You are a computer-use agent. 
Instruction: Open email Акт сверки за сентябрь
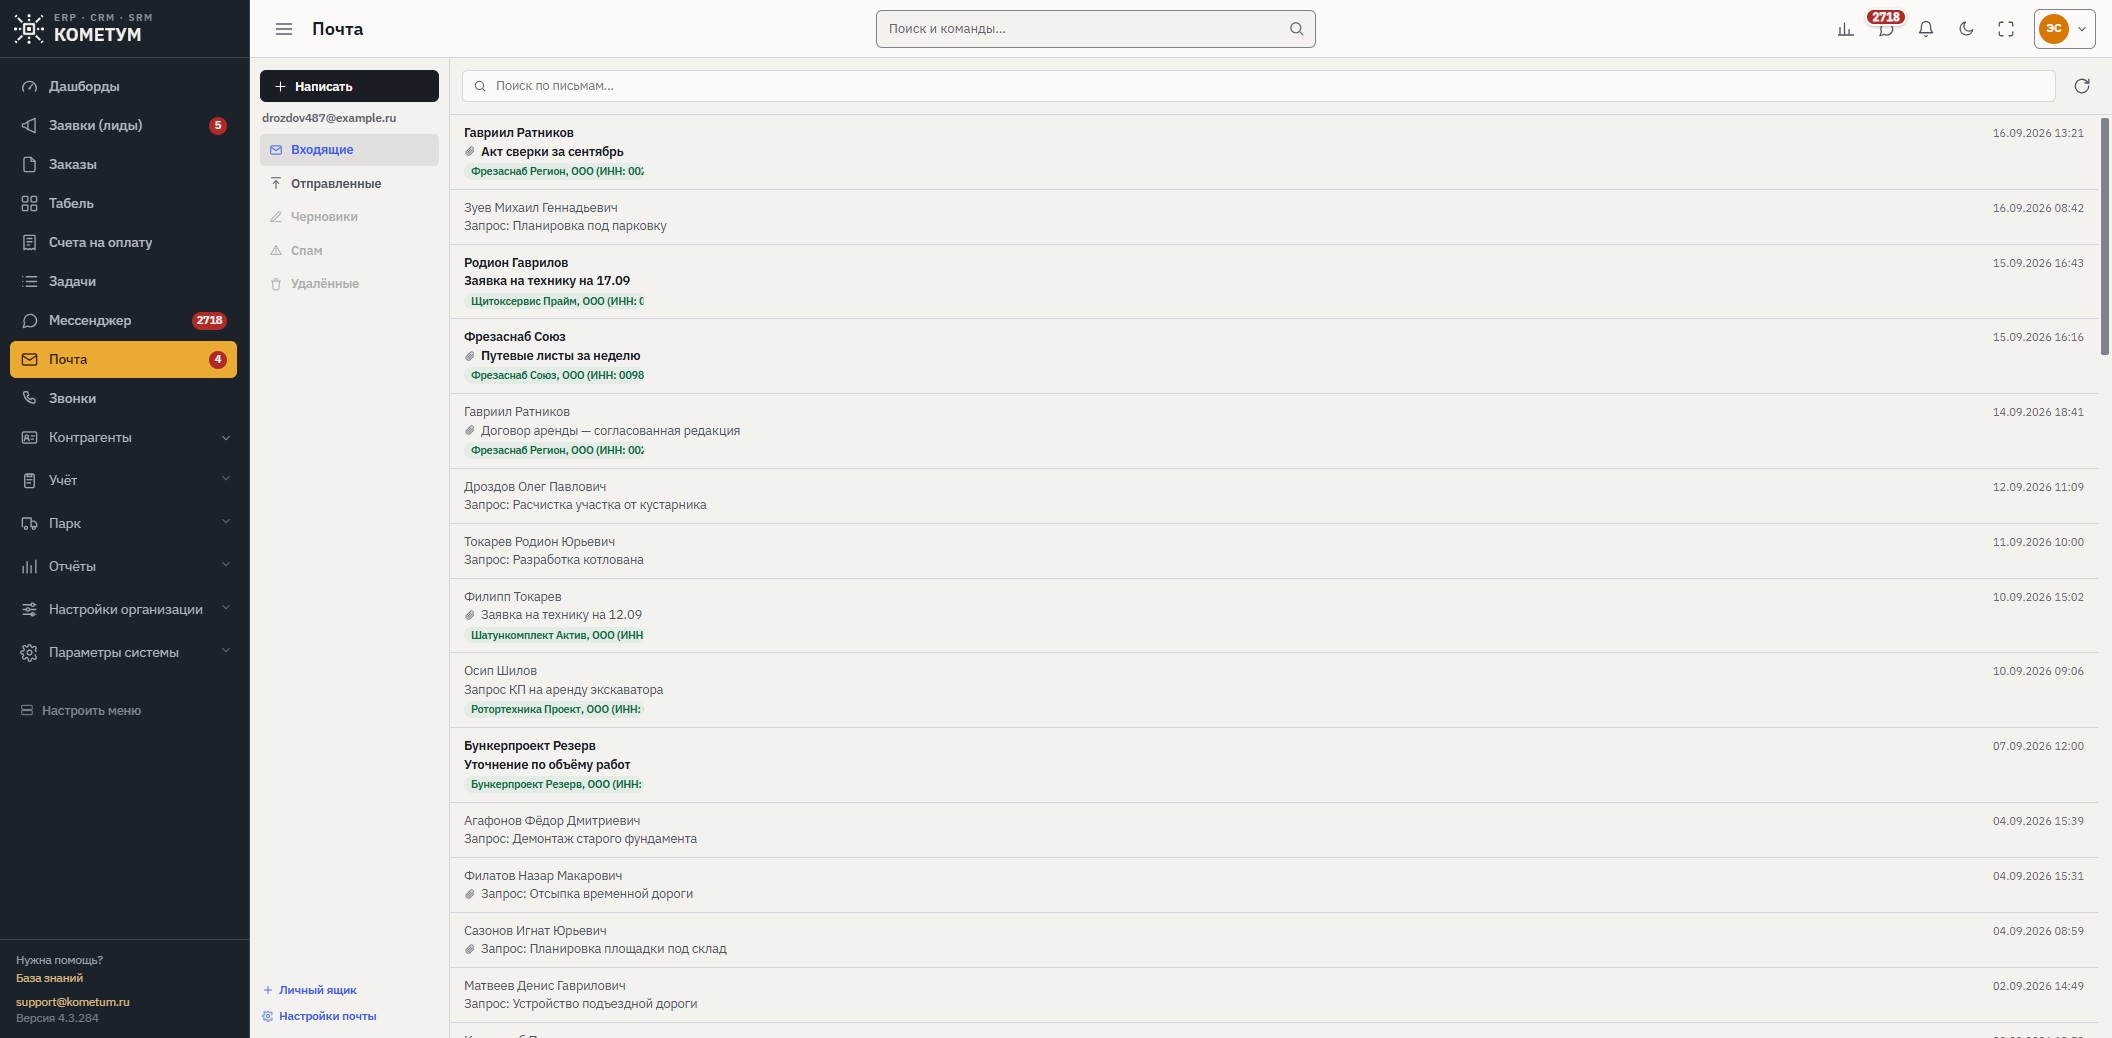point(1273,152)
